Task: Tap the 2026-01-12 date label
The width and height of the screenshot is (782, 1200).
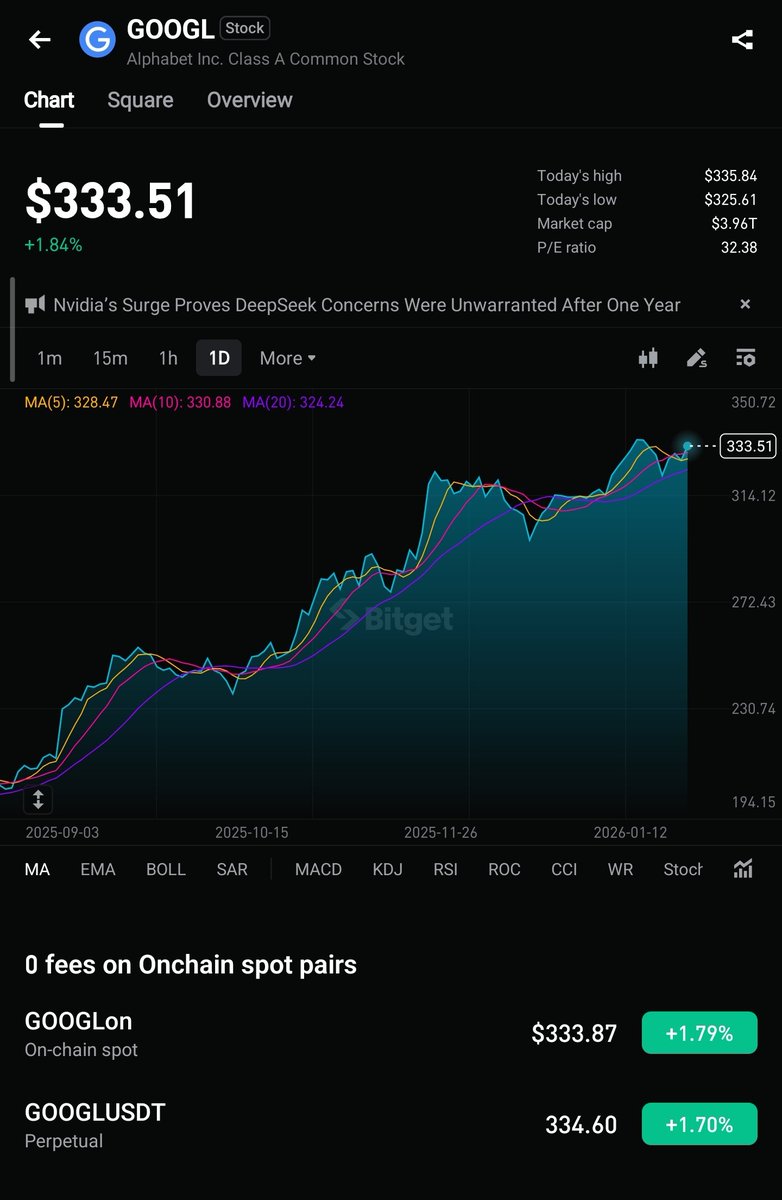Action: [630, 832]
